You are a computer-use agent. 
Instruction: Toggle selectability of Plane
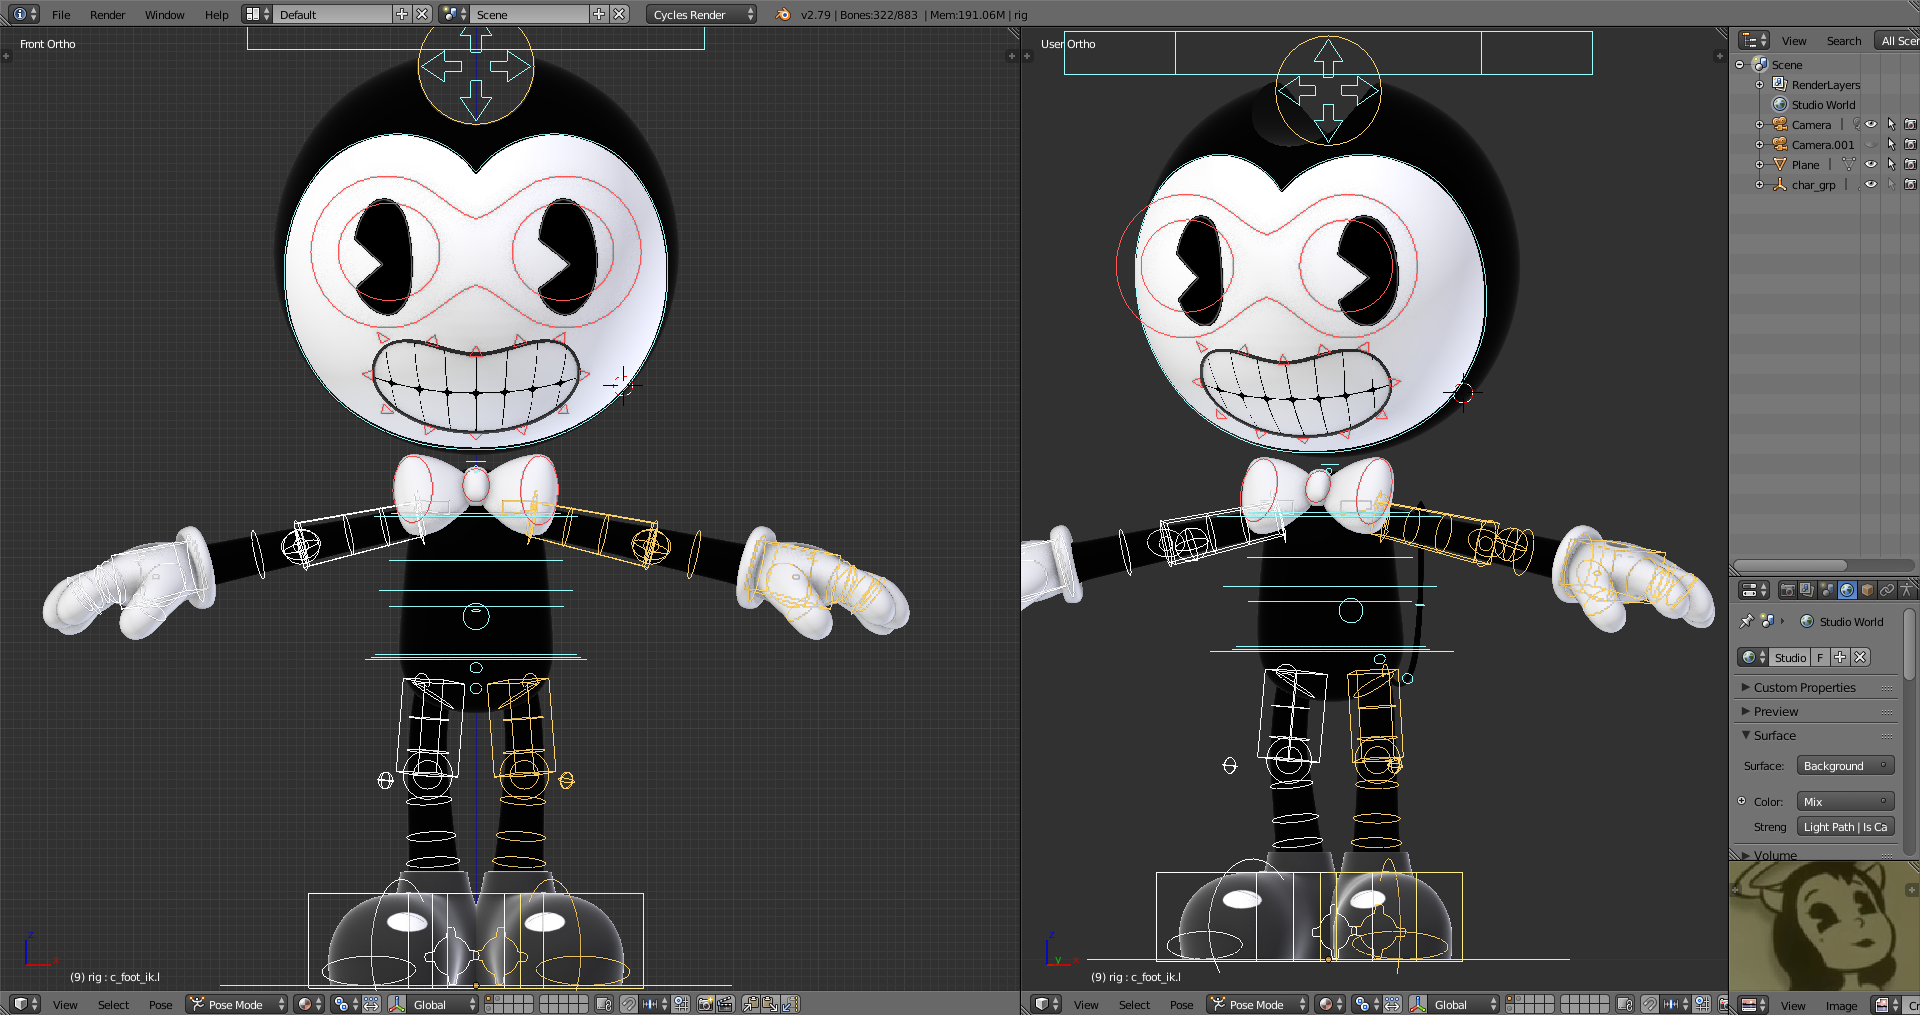click(1891, 165)
